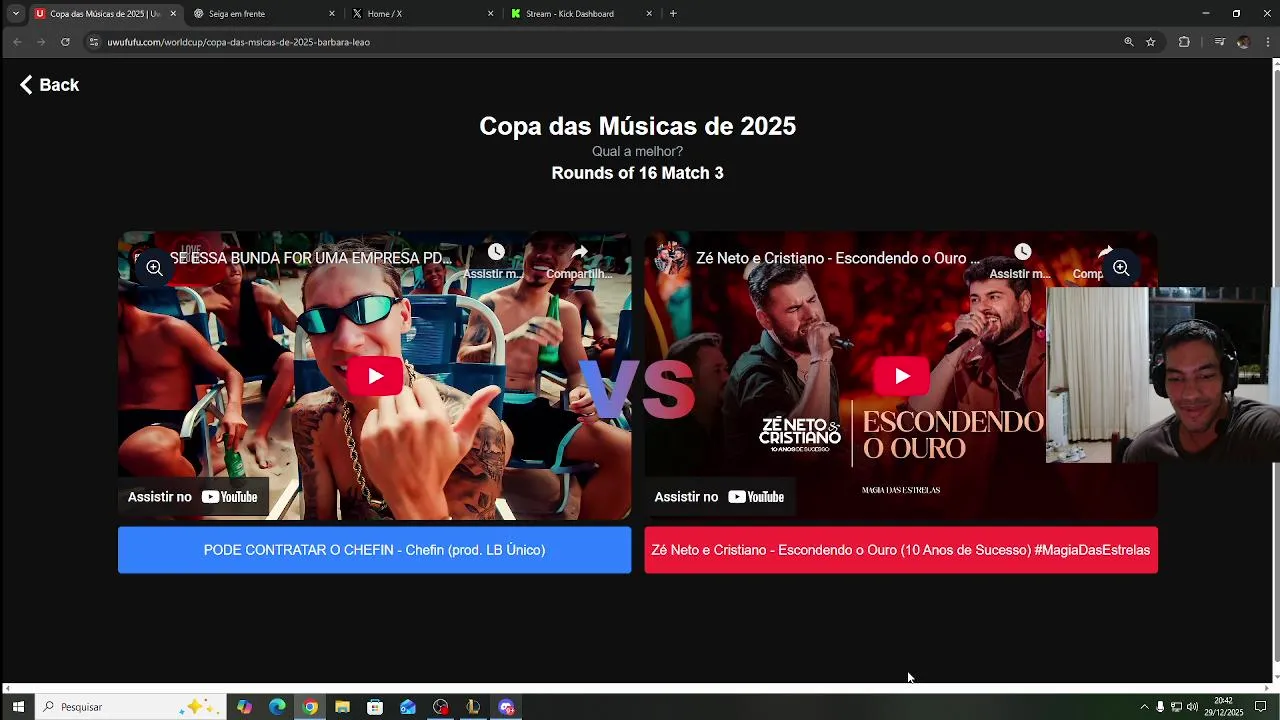This screenshot has height=720, width=1280.
Task: Open the Chrome three-dot menu
Action: coord(1268,42)
